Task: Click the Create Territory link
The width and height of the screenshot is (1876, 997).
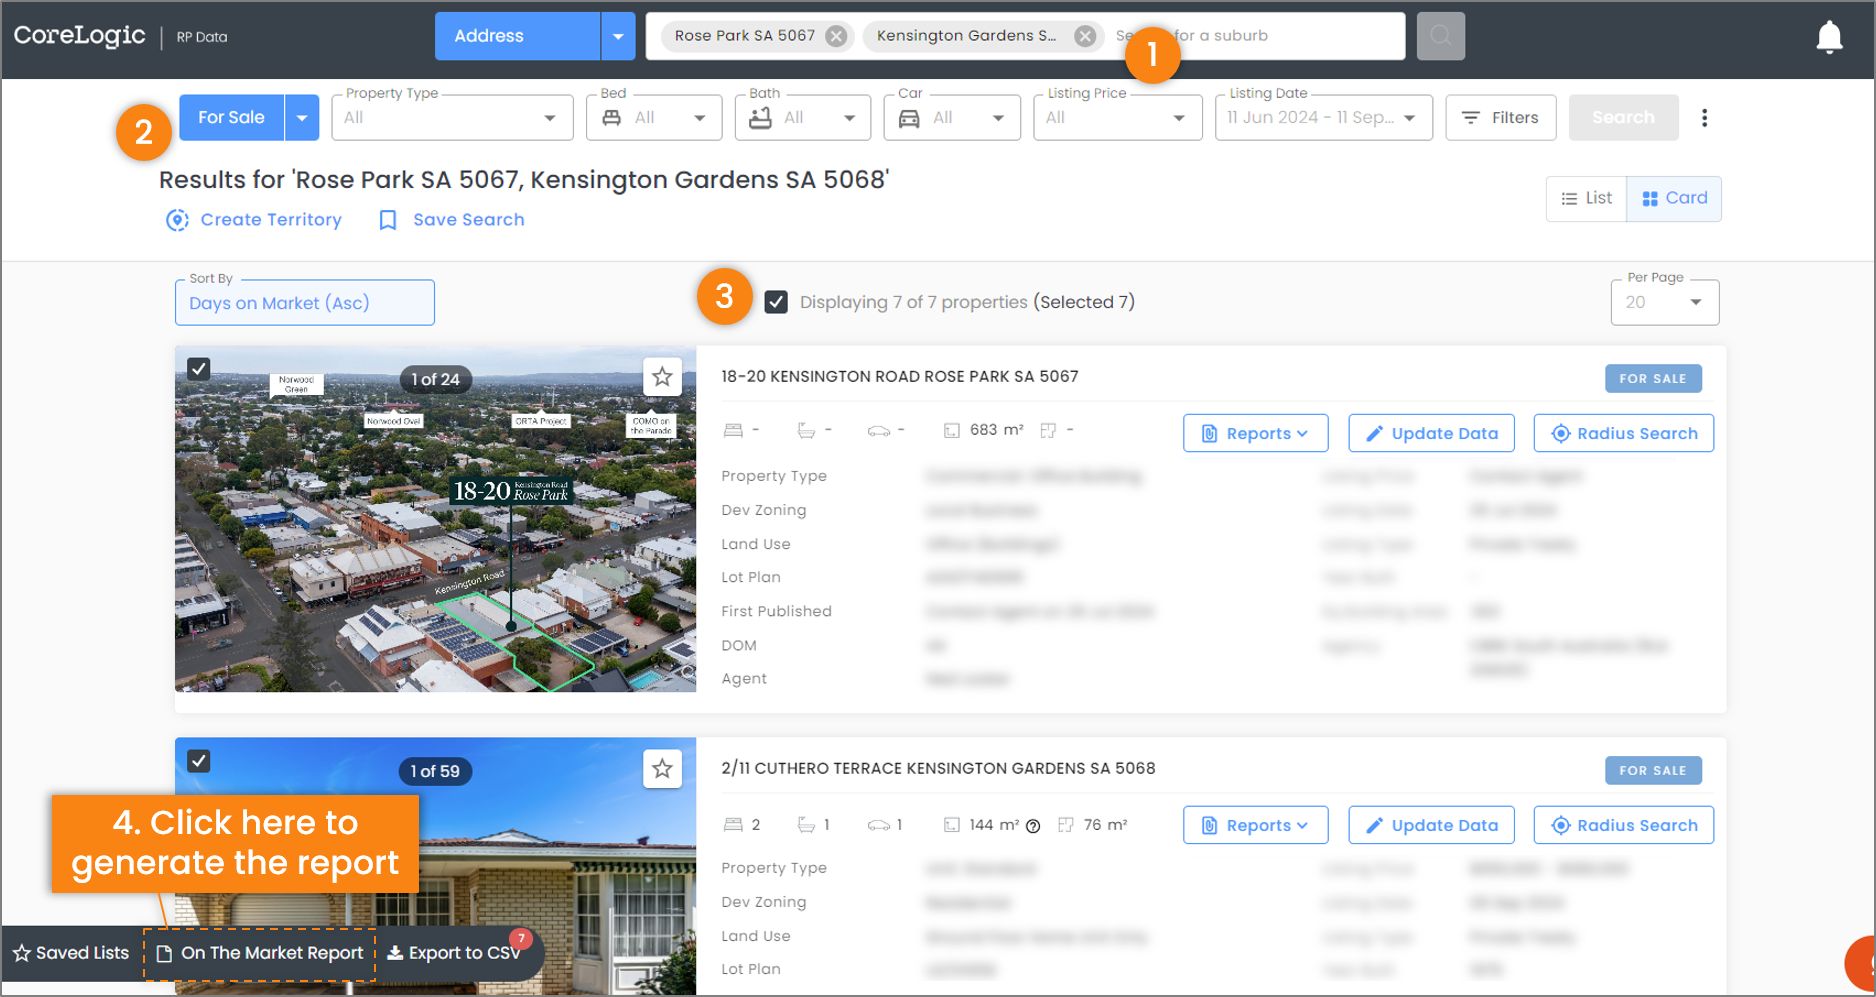Action: 271,220
